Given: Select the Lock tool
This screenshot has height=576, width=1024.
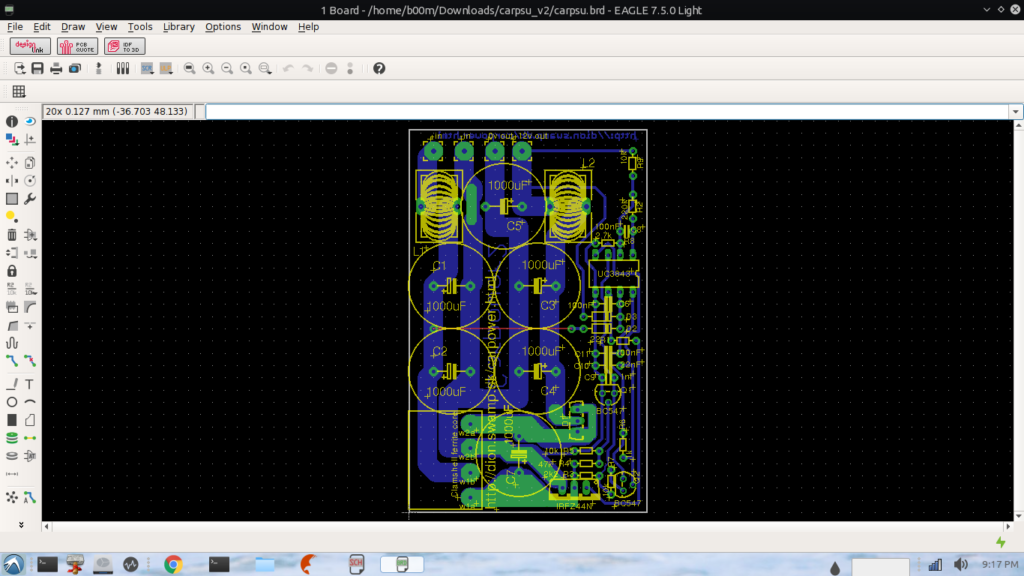Looking at the screenshot, I should [x=12, y=270].
